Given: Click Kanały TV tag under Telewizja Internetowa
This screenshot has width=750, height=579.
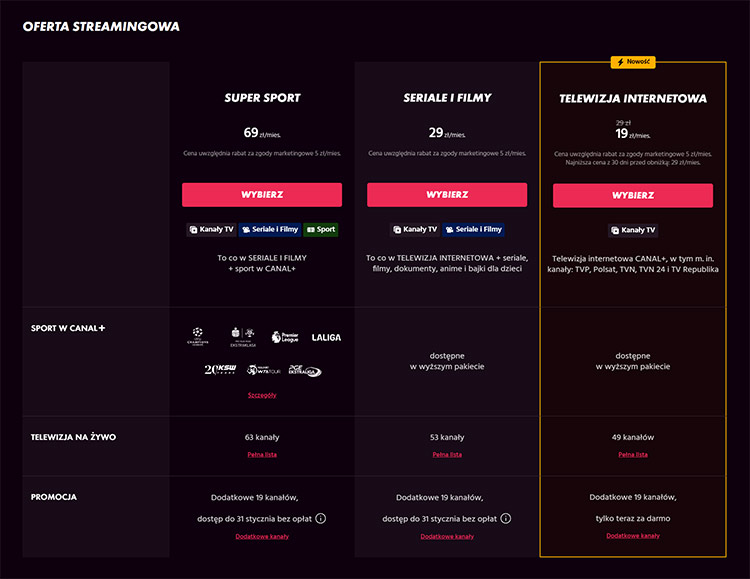Looking at the screenshot, I should 633,230.
